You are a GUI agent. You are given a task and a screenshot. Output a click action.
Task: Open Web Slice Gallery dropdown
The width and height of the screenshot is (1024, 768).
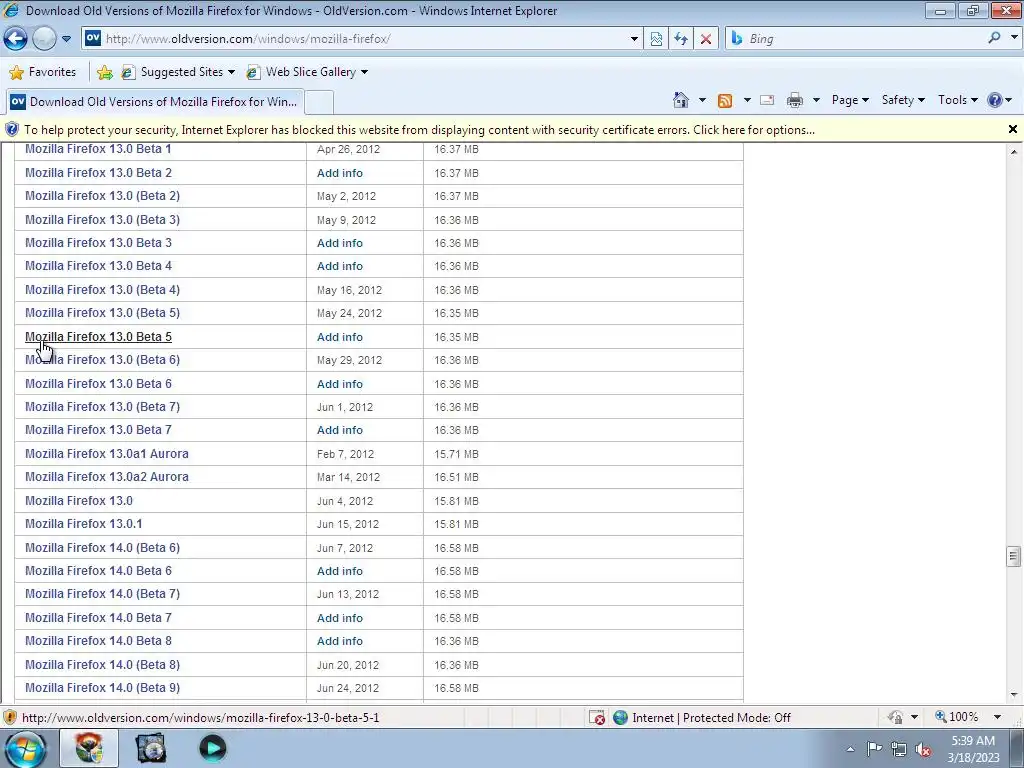click(308, 72)
